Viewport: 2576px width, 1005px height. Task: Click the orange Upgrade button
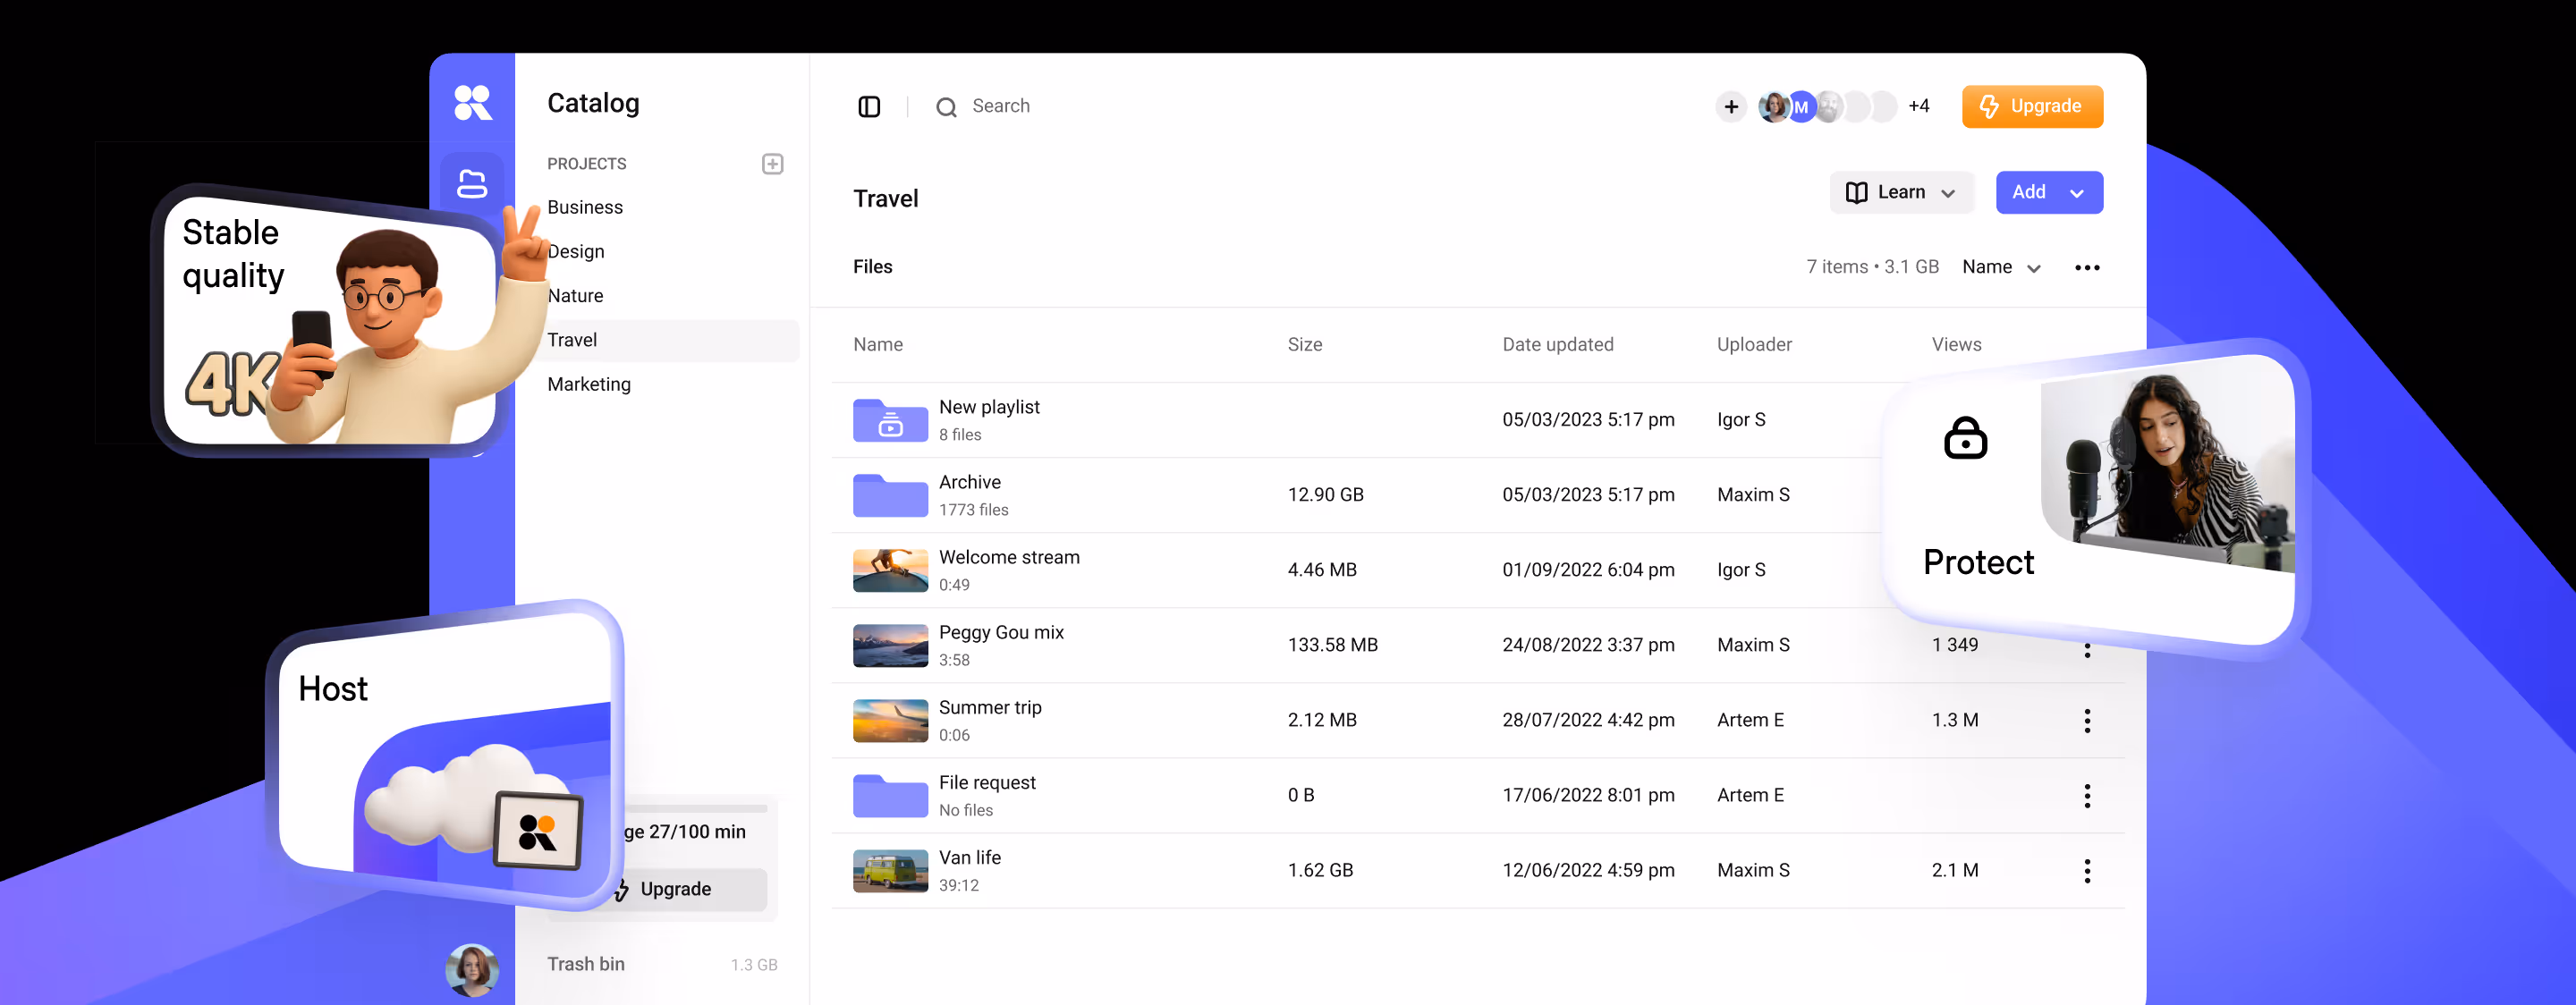(2031, 107)
